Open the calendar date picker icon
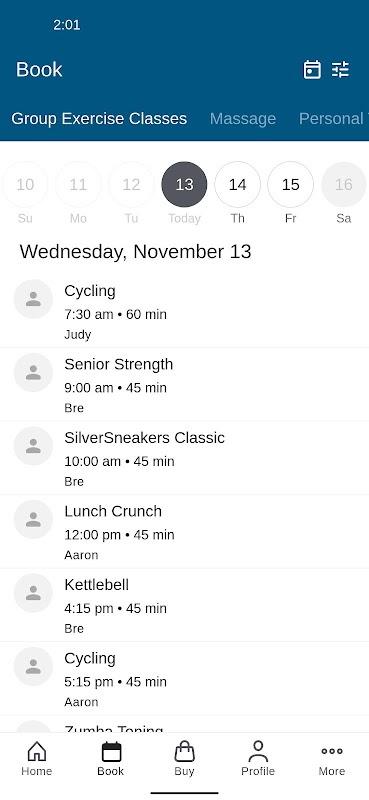369x800 pixels. tap(312, 69)
